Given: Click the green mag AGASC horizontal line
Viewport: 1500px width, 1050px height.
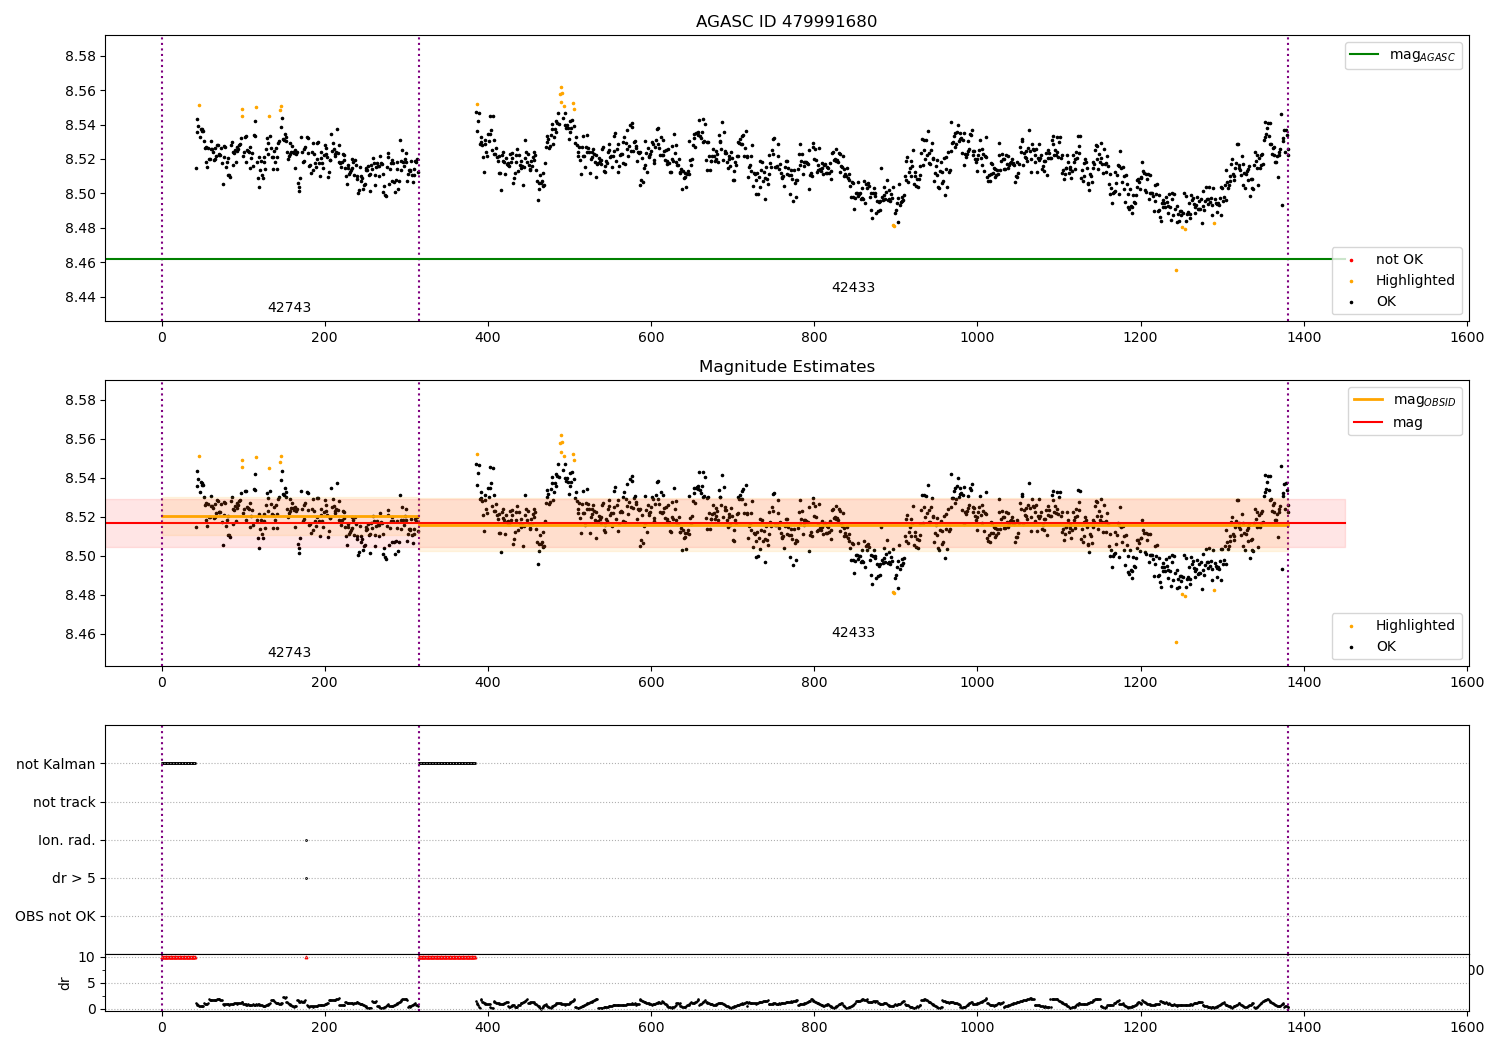Looking at the screenshot, I should coord(725,259).
